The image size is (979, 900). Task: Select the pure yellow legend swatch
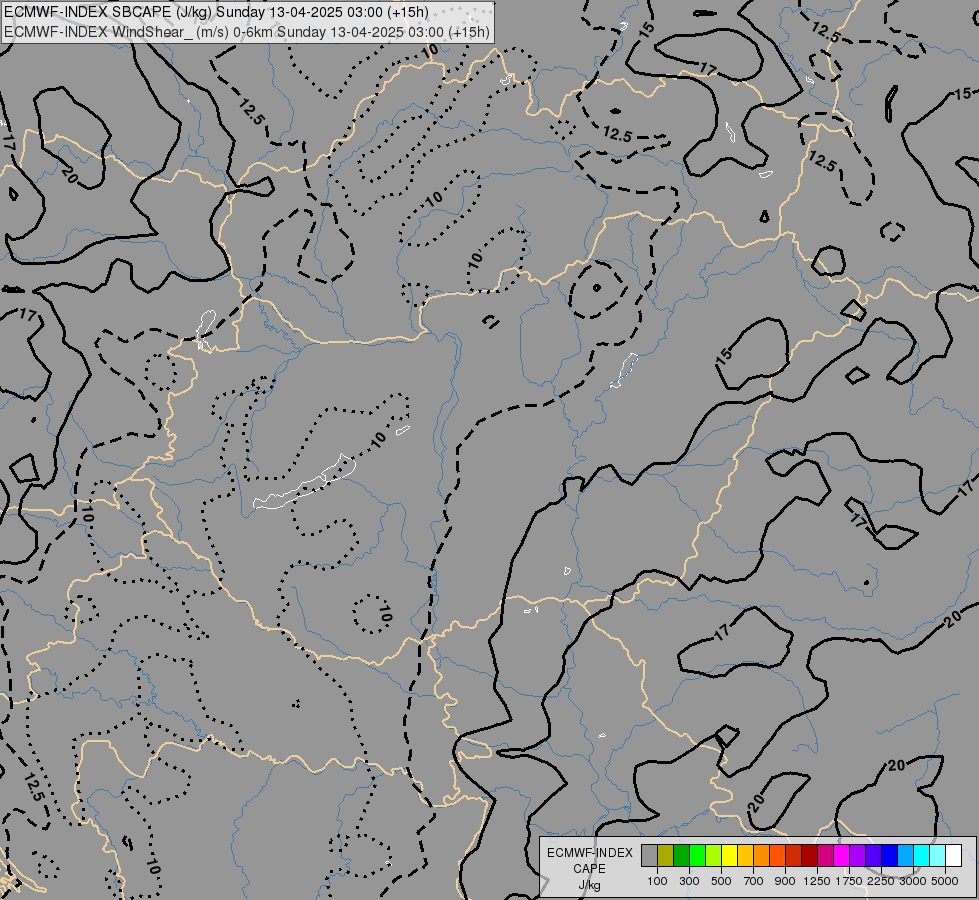click(x=729, y=855)
